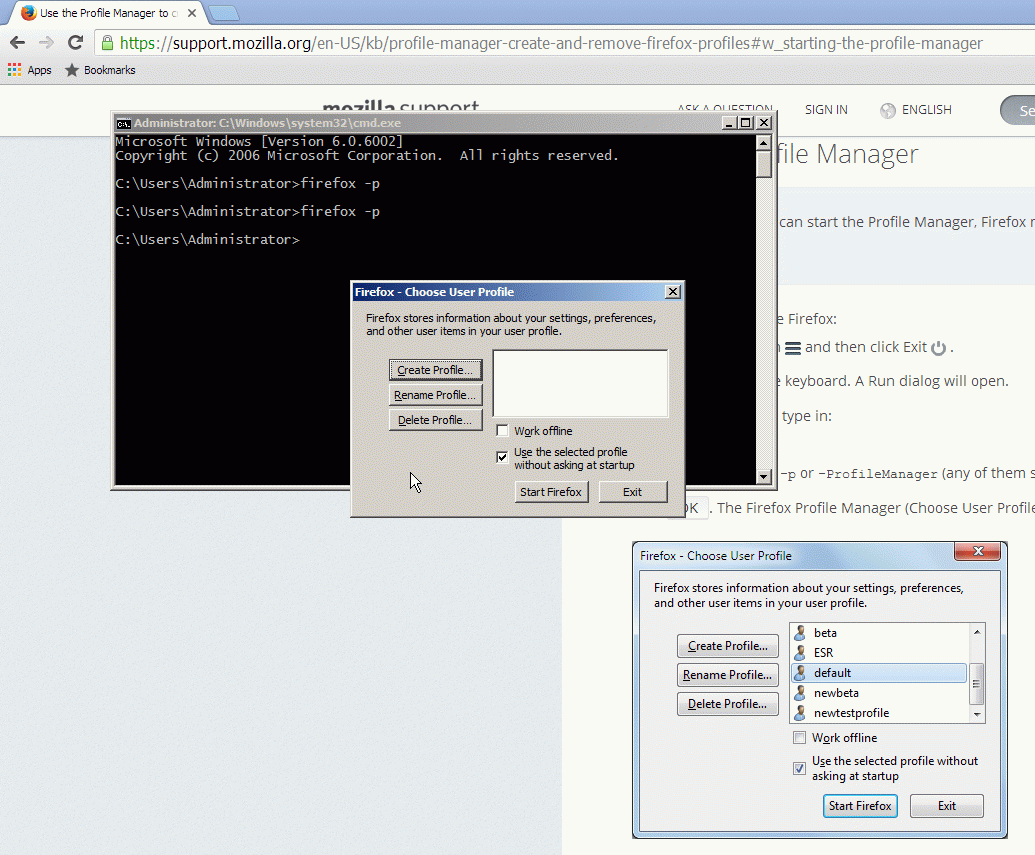Screen dimensions: 1035x855
Task: Toggle 'Use the selected profile without asking' in screenshot
Action: (799, 769)
